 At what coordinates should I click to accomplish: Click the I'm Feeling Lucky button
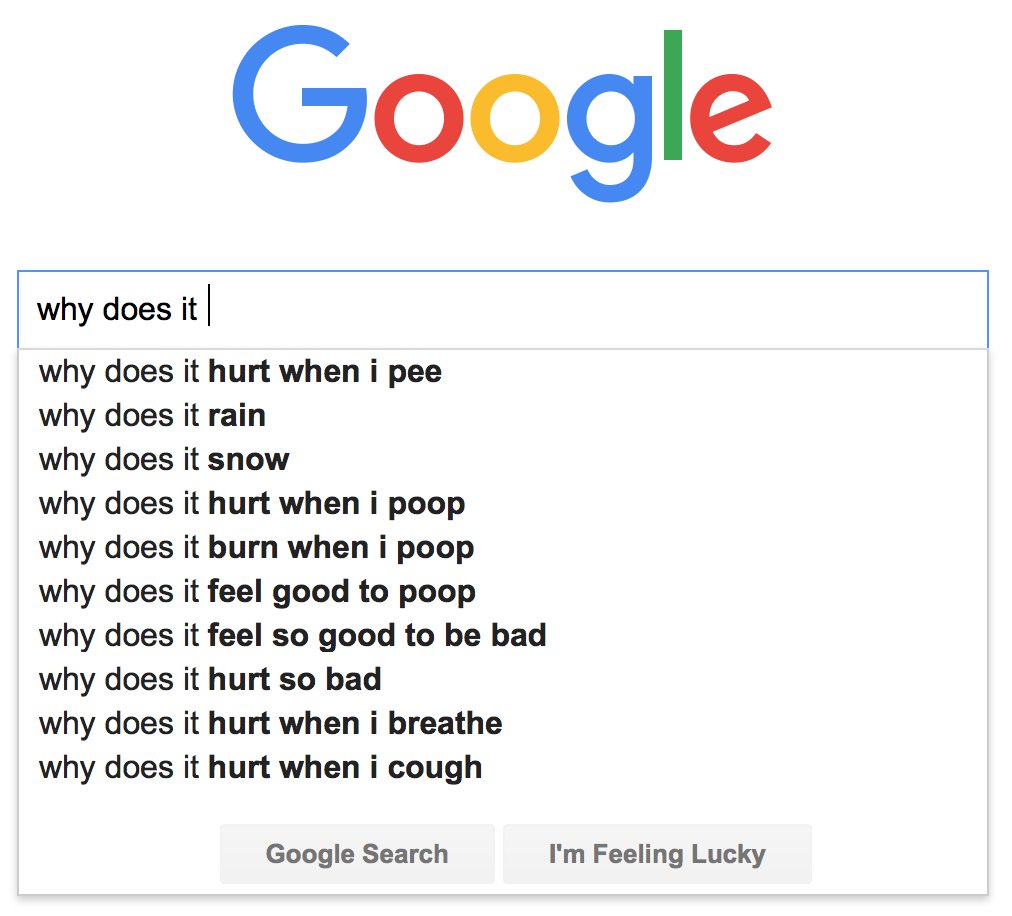pos(657,854)
